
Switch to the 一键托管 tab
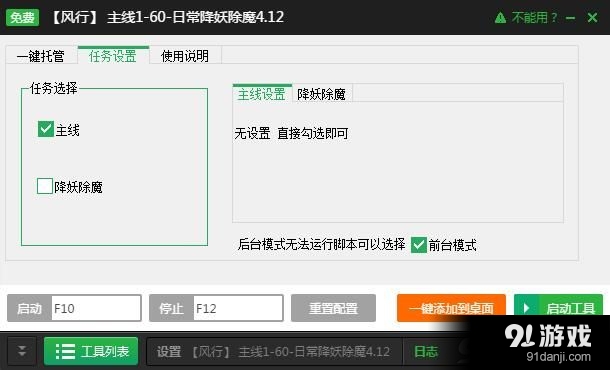pos(41,56)
